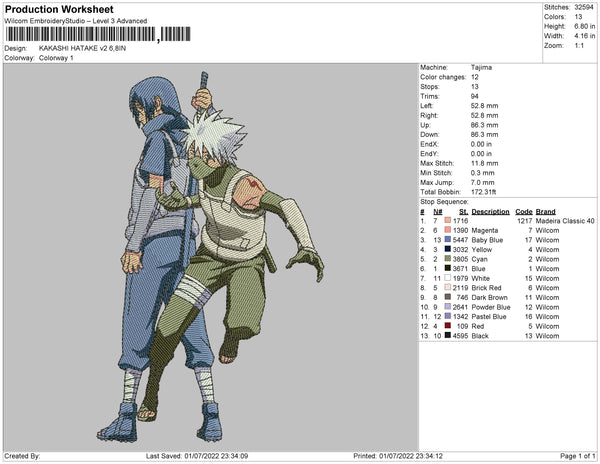This screenshot has width=600, height=464.
Task: Select the Black 4595 color swatch
Action: [448, 335]
